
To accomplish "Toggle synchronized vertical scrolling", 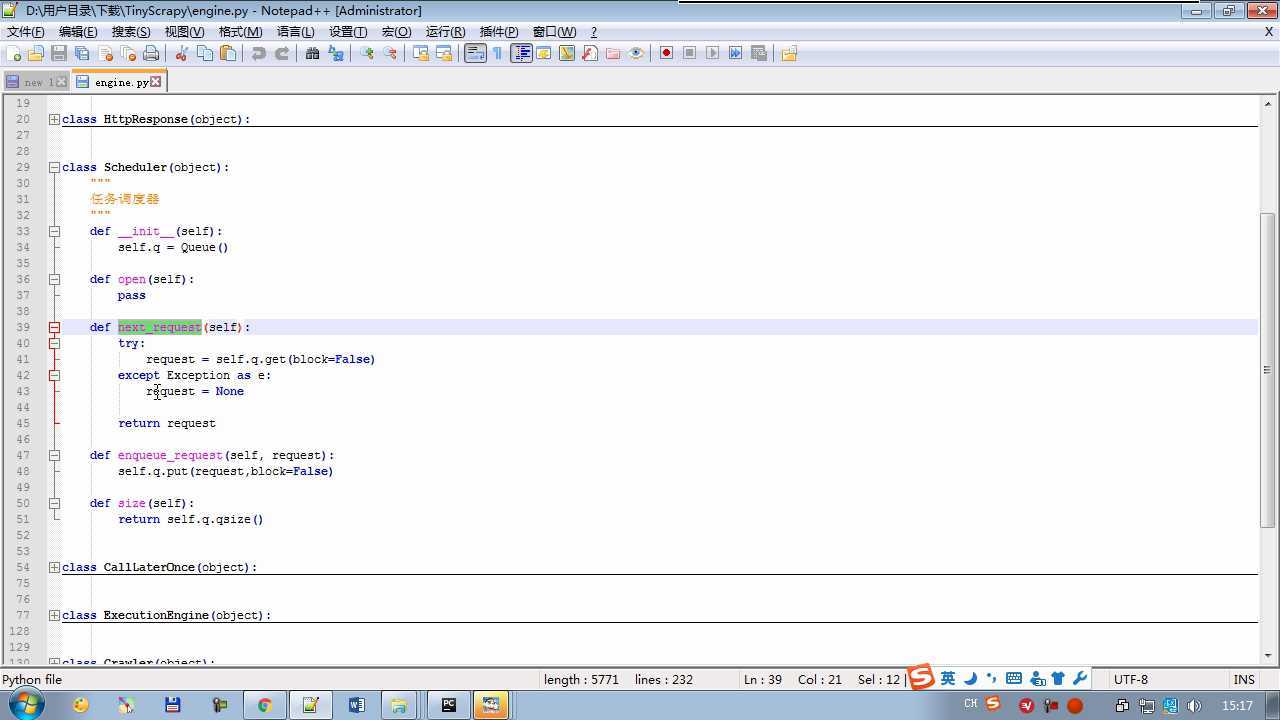I will tap(420, 53).
